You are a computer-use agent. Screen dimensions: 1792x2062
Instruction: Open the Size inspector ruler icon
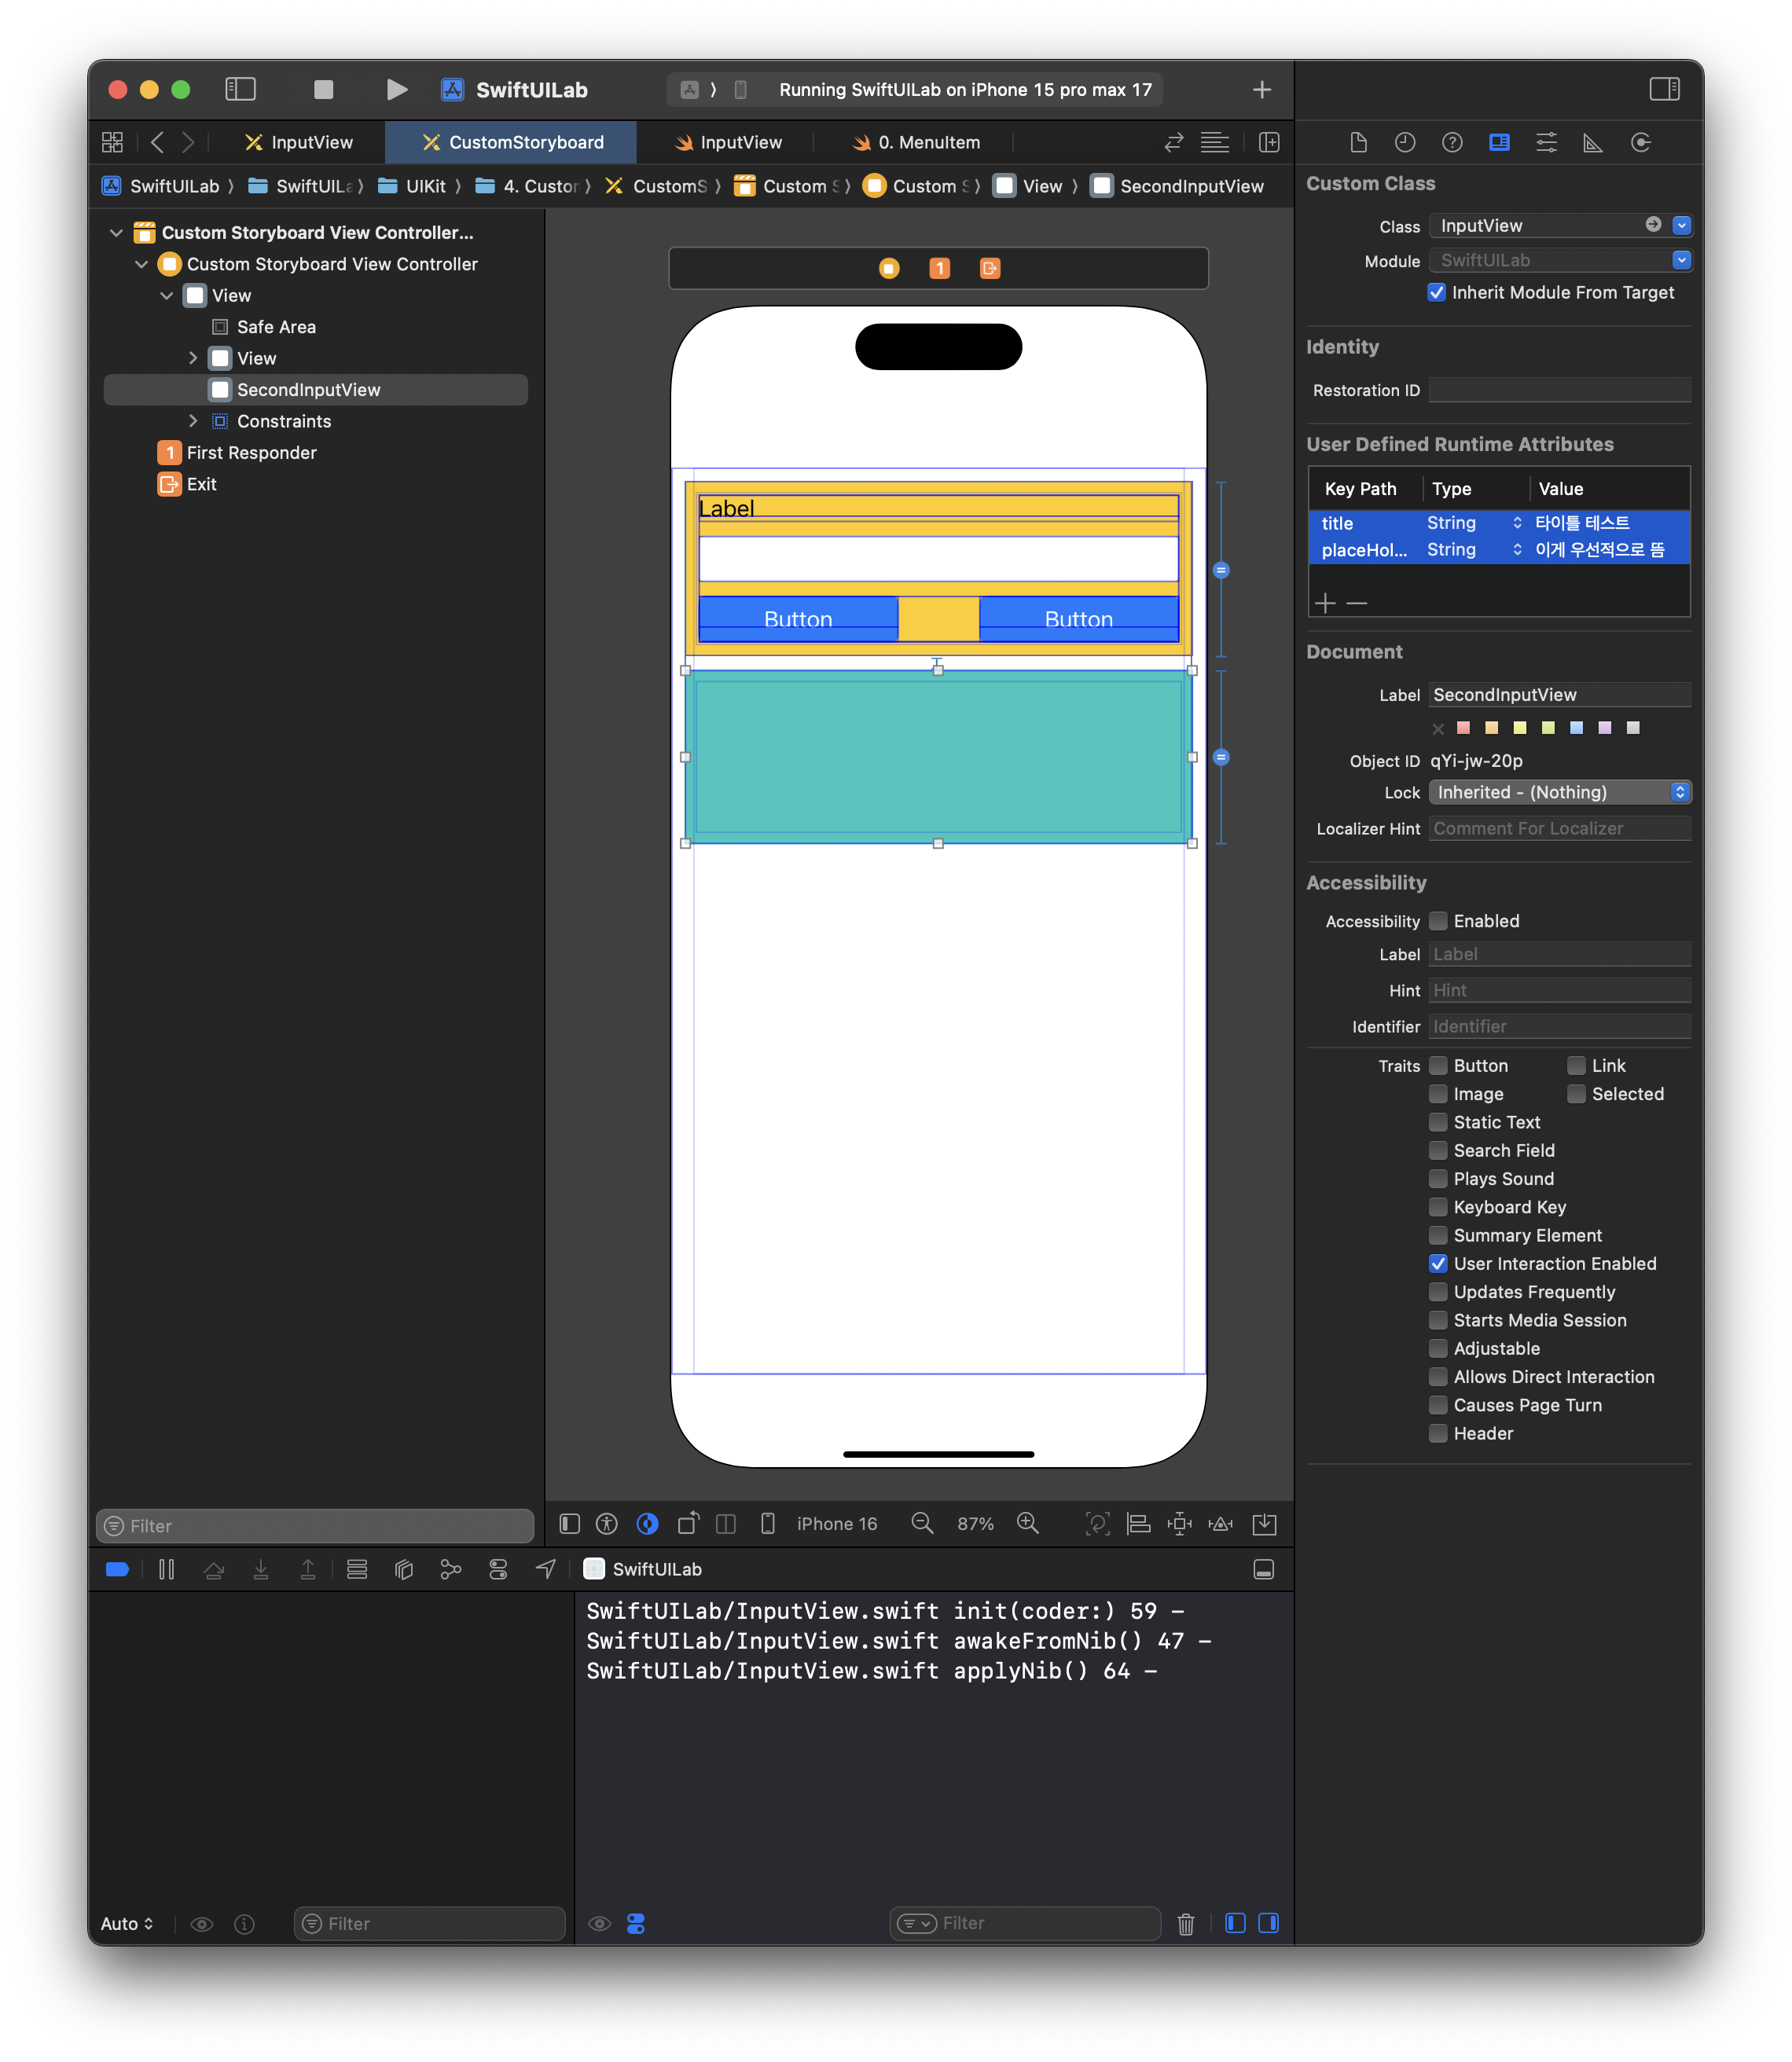[1593, 142]
